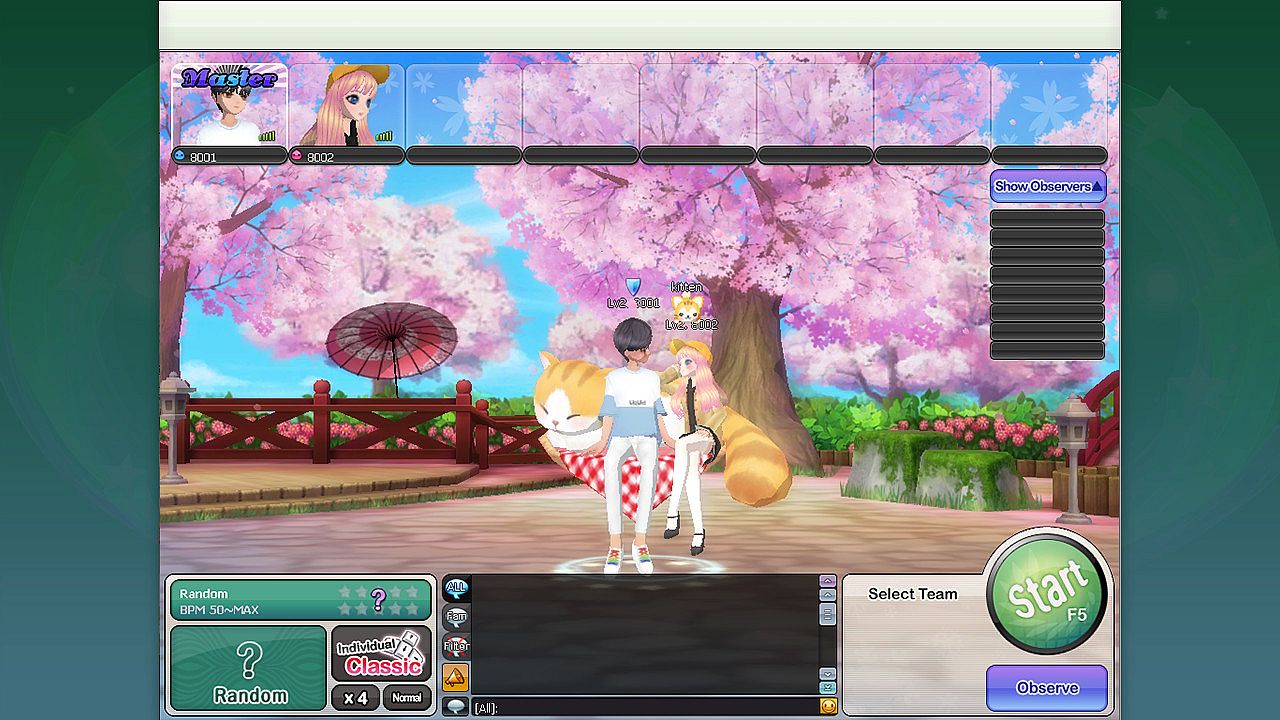Click the chat scroll up arrow

(827, 594)
